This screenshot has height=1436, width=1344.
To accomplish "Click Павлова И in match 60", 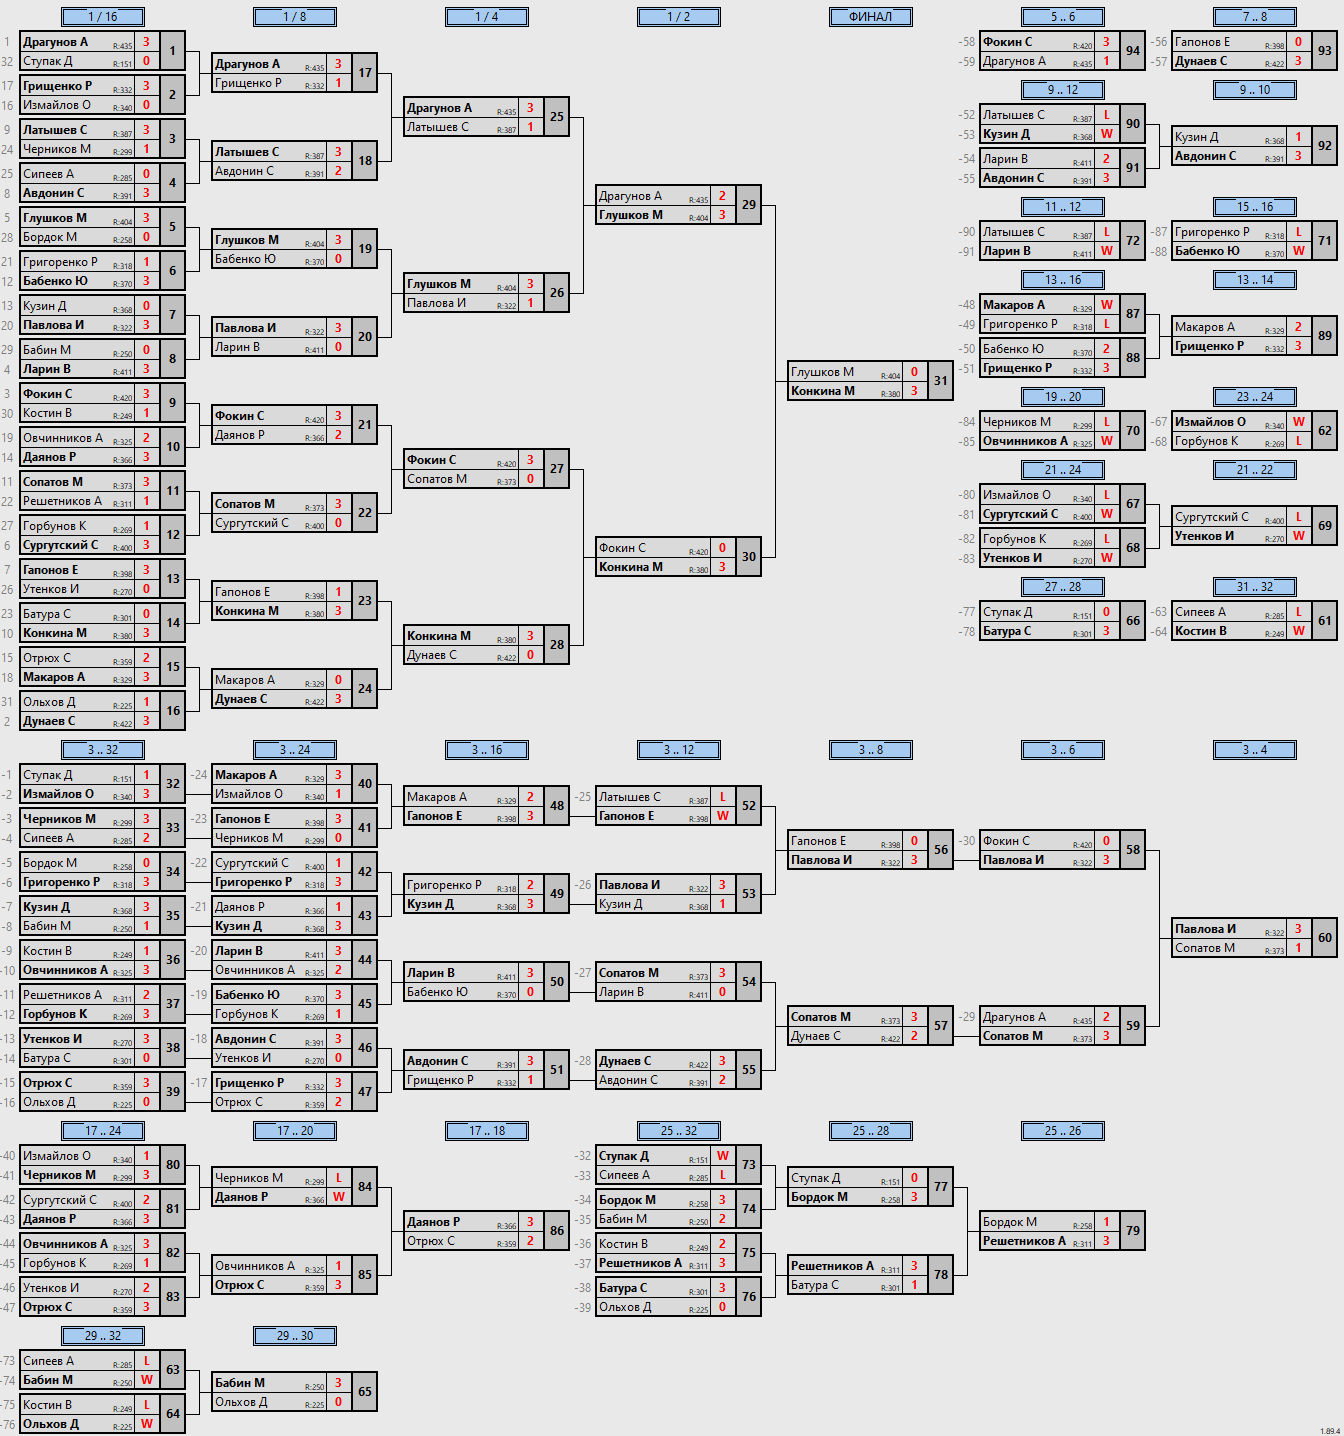I will coord(1206,929).
